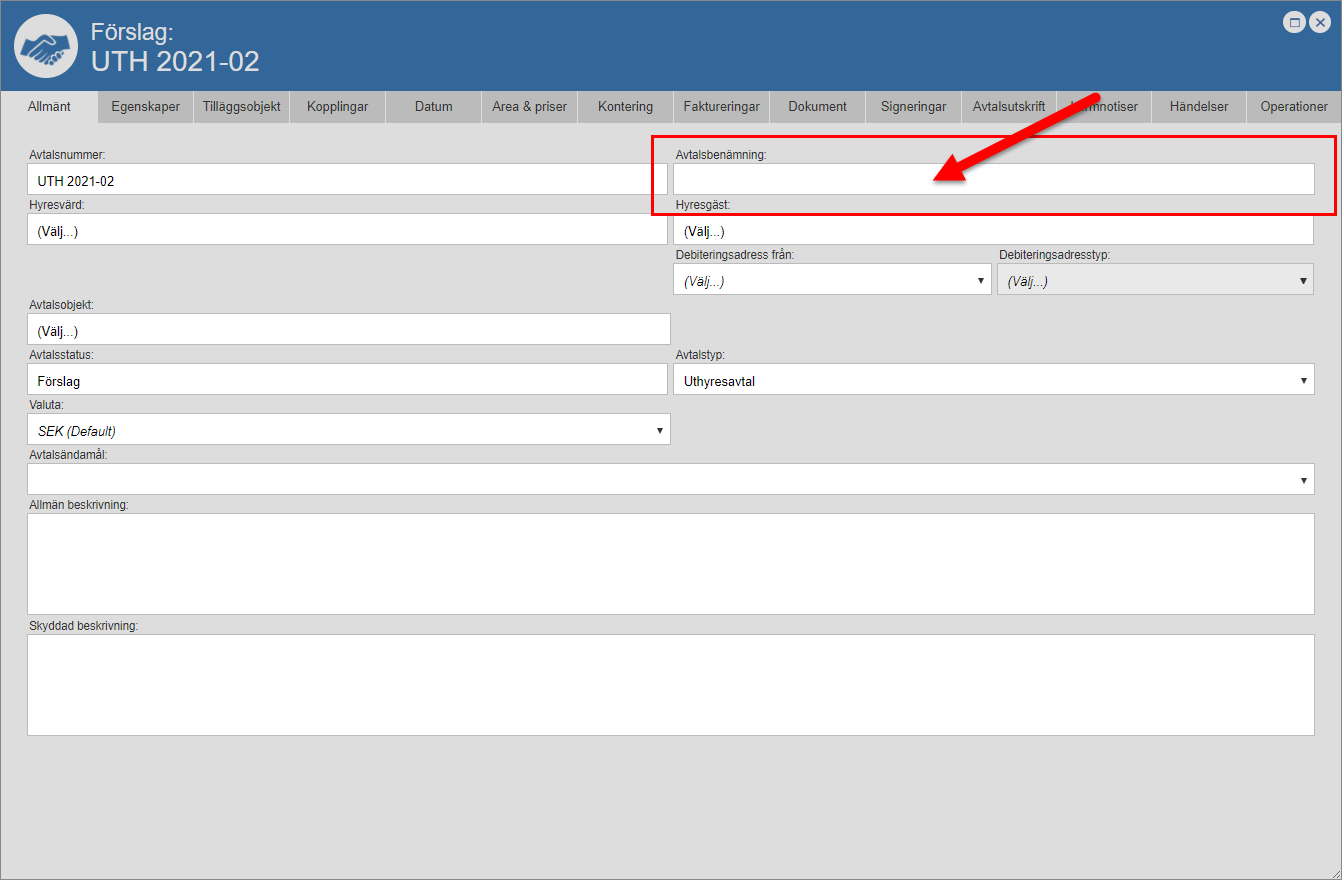The width and height of the screenshot is (1342, 880).
Task: Open the Valuta currency dropdown
Action: click(348, 430)
